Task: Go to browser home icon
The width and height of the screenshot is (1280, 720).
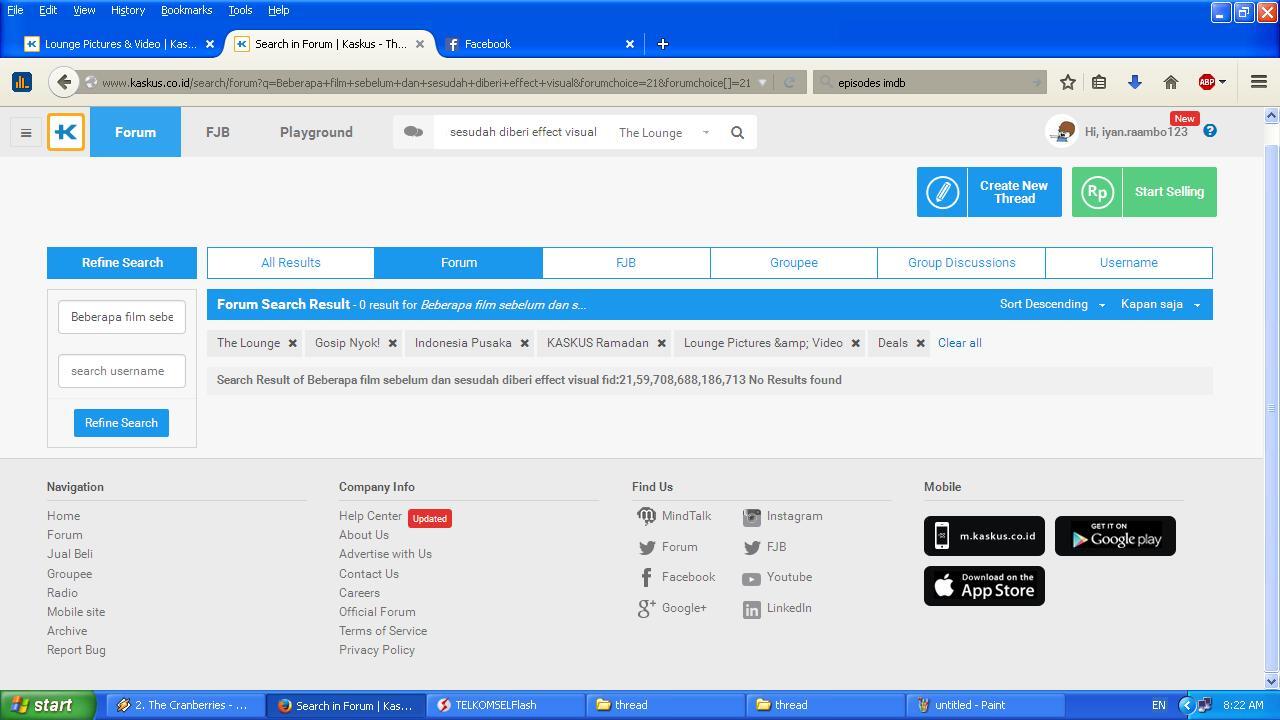Action: click(x=1171, y=82)
